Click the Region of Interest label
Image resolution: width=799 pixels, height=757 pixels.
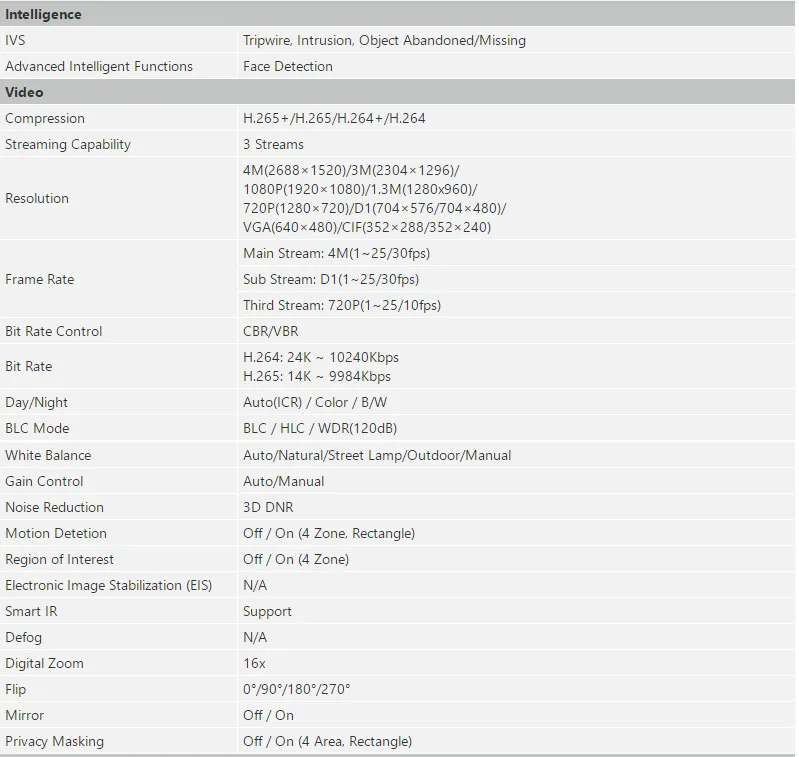[x=59, y=559]
